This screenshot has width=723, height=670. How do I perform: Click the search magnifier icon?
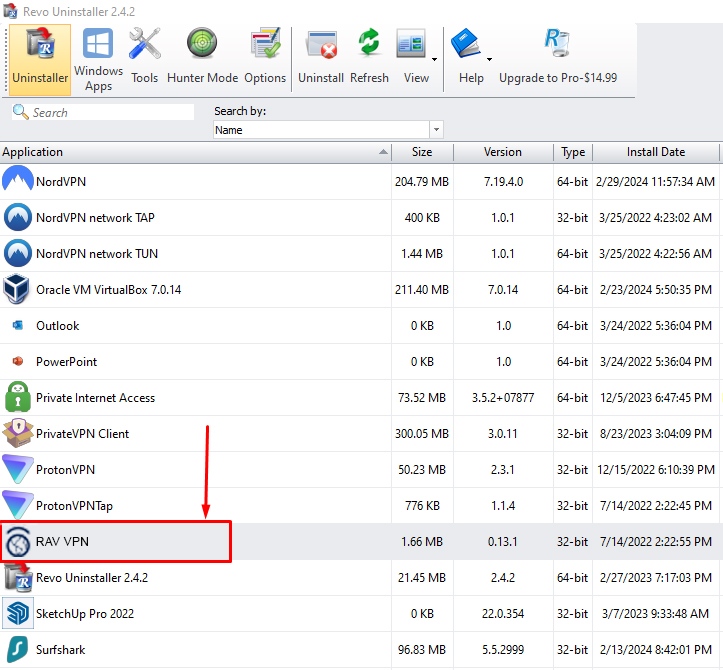tap(20, 112)
